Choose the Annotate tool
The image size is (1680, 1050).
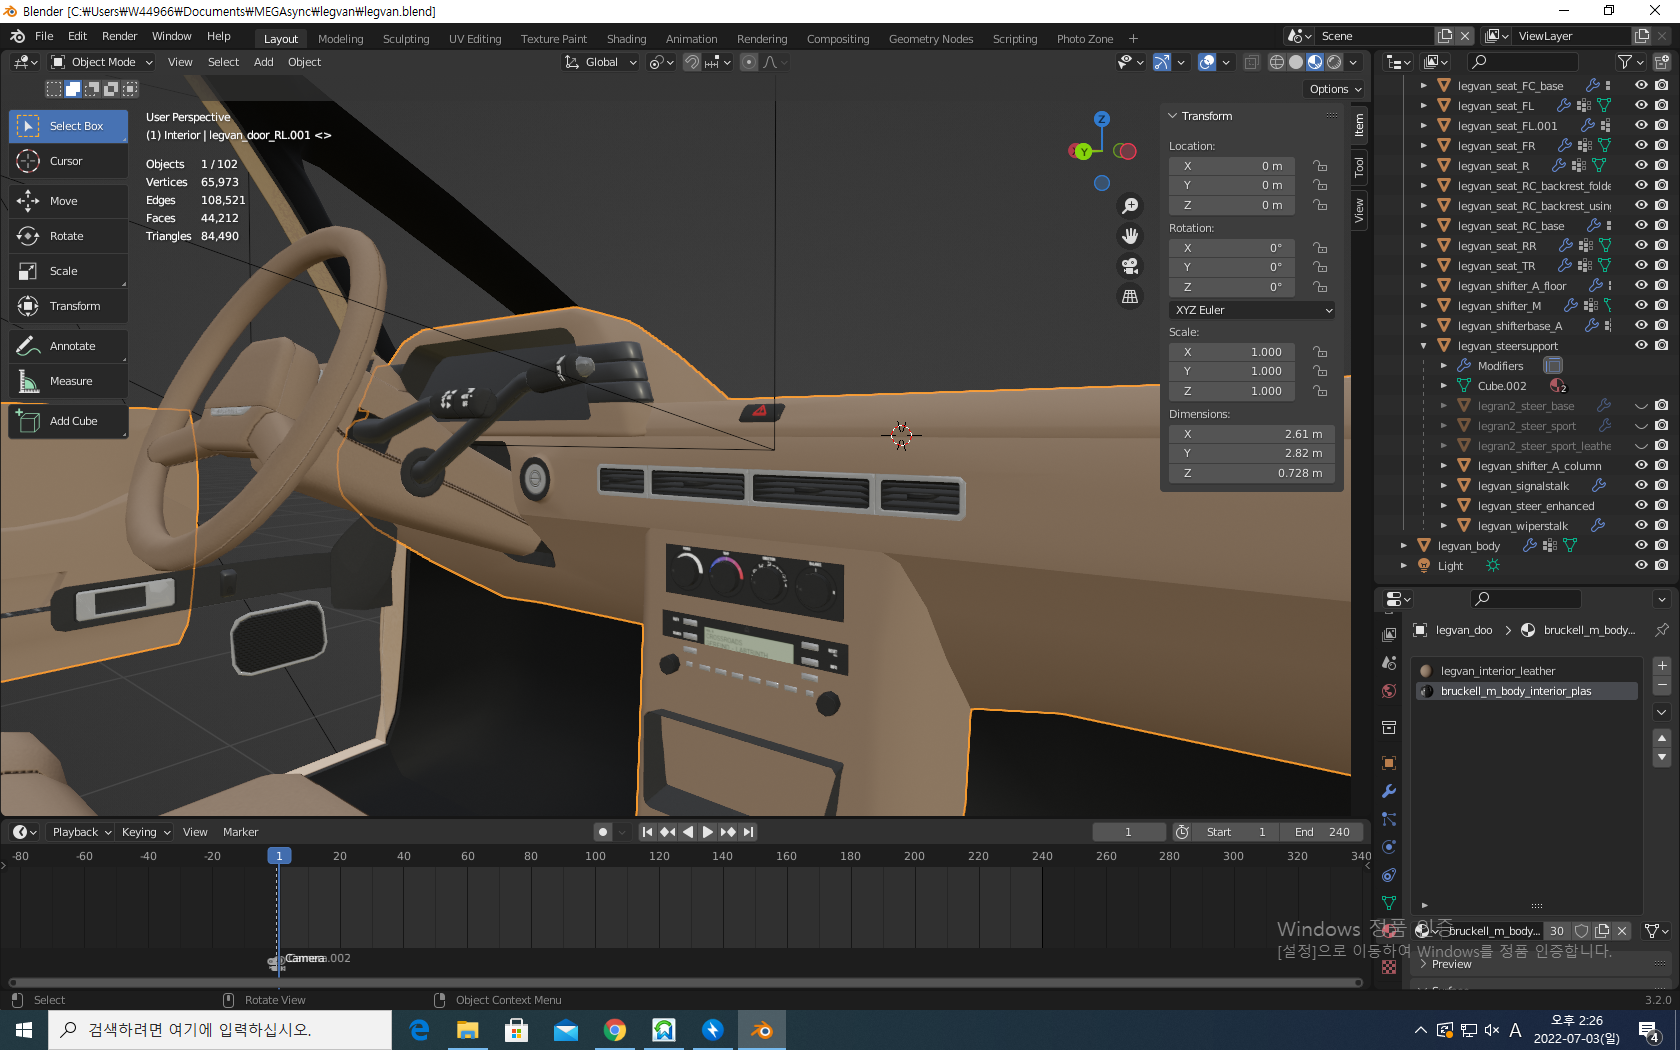click(69, 346)
